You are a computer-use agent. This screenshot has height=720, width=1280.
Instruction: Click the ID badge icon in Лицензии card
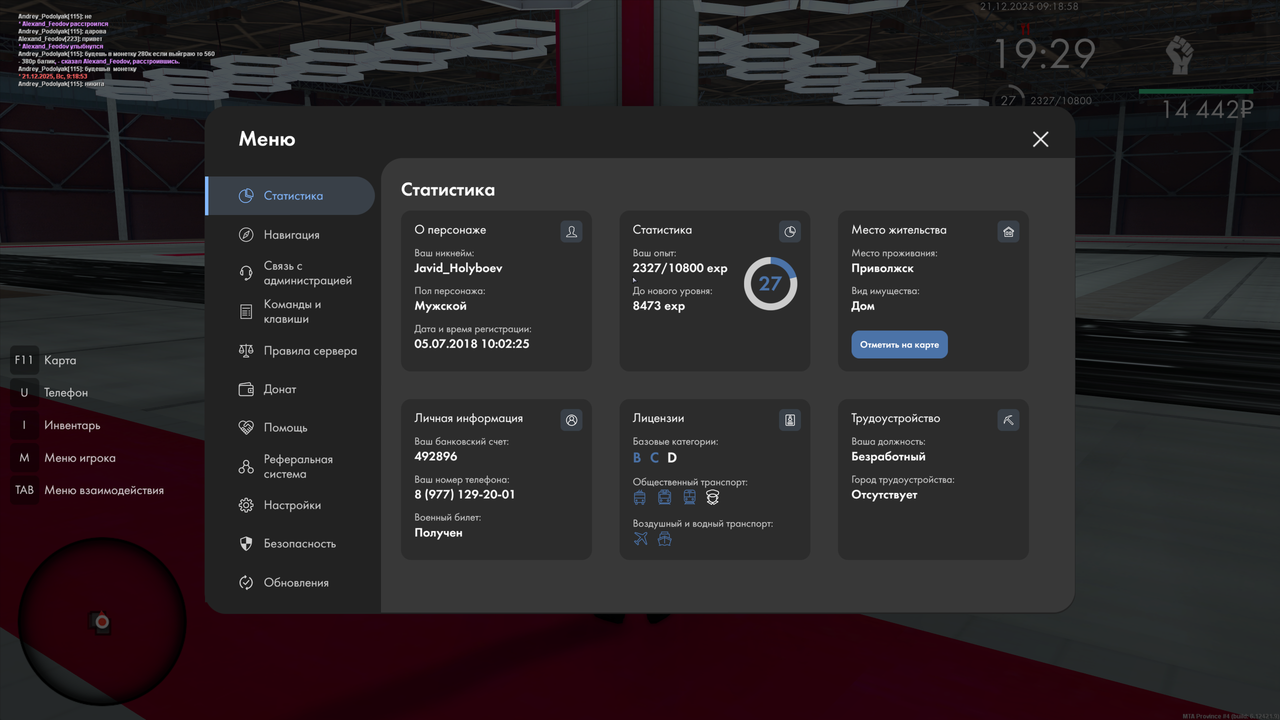[x=790, y=420]
